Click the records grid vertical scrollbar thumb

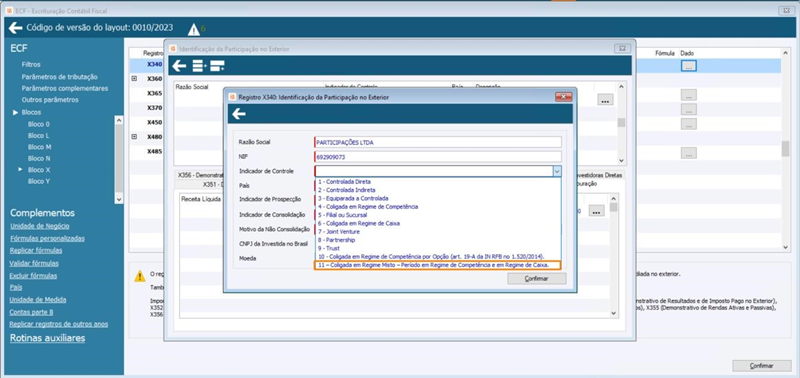[786, 149]
